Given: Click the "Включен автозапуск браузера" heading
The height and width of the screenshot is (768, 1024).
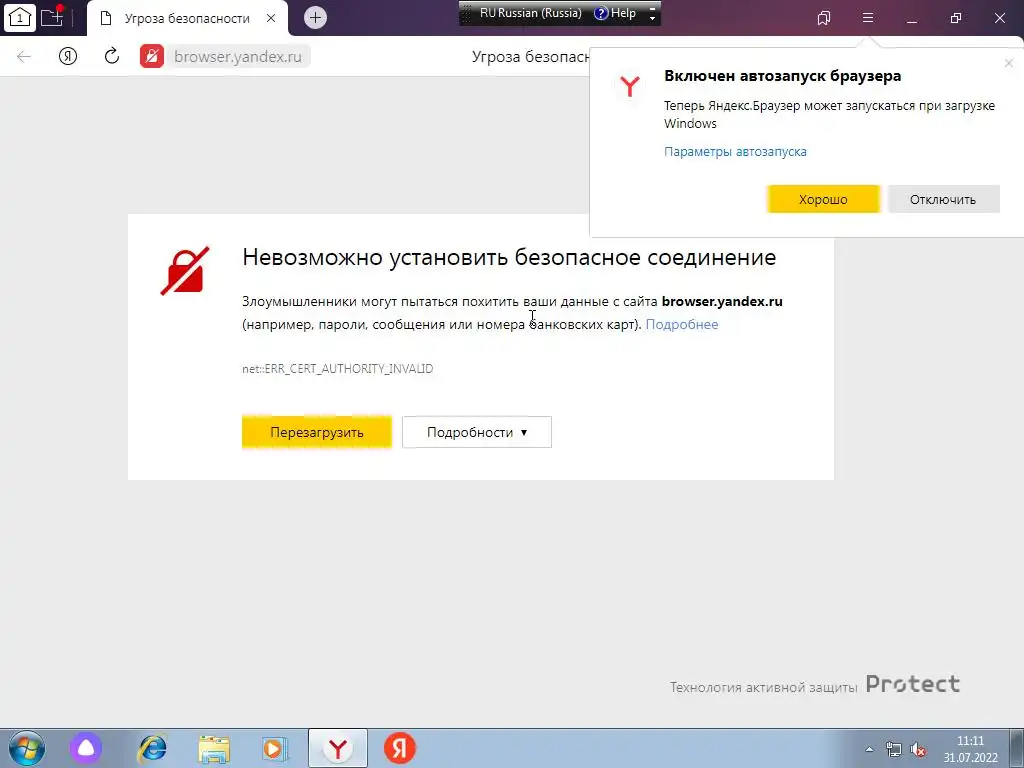Looking at the screenshot, I should (782, 76).
